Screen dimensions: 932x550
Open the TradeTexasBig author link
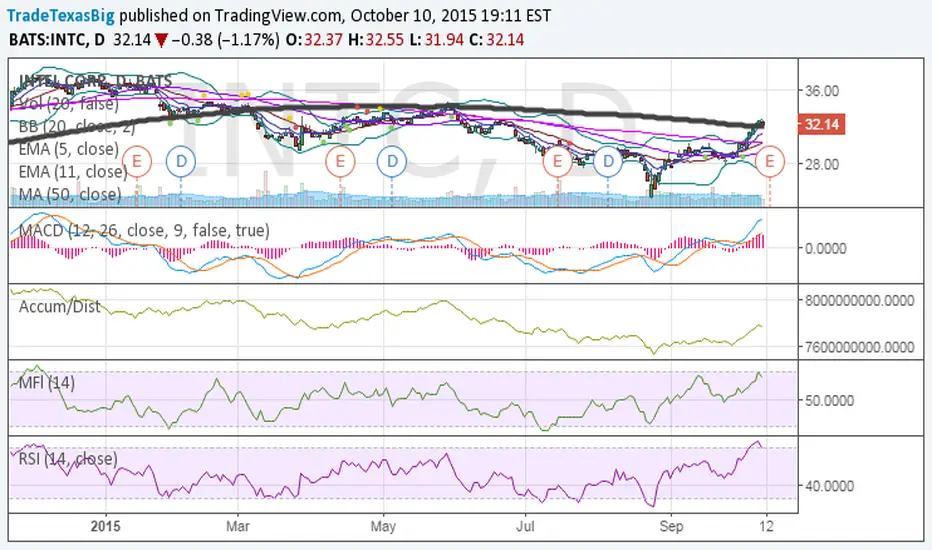(61, 15)
